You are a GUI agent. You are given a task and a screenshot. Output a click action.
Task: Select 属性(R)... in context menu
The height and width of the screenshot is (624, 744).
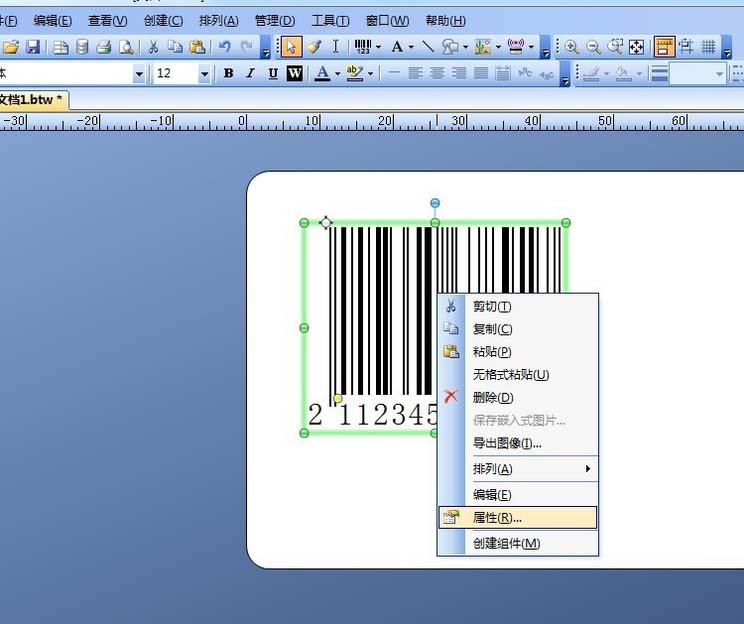pos(518,518)
